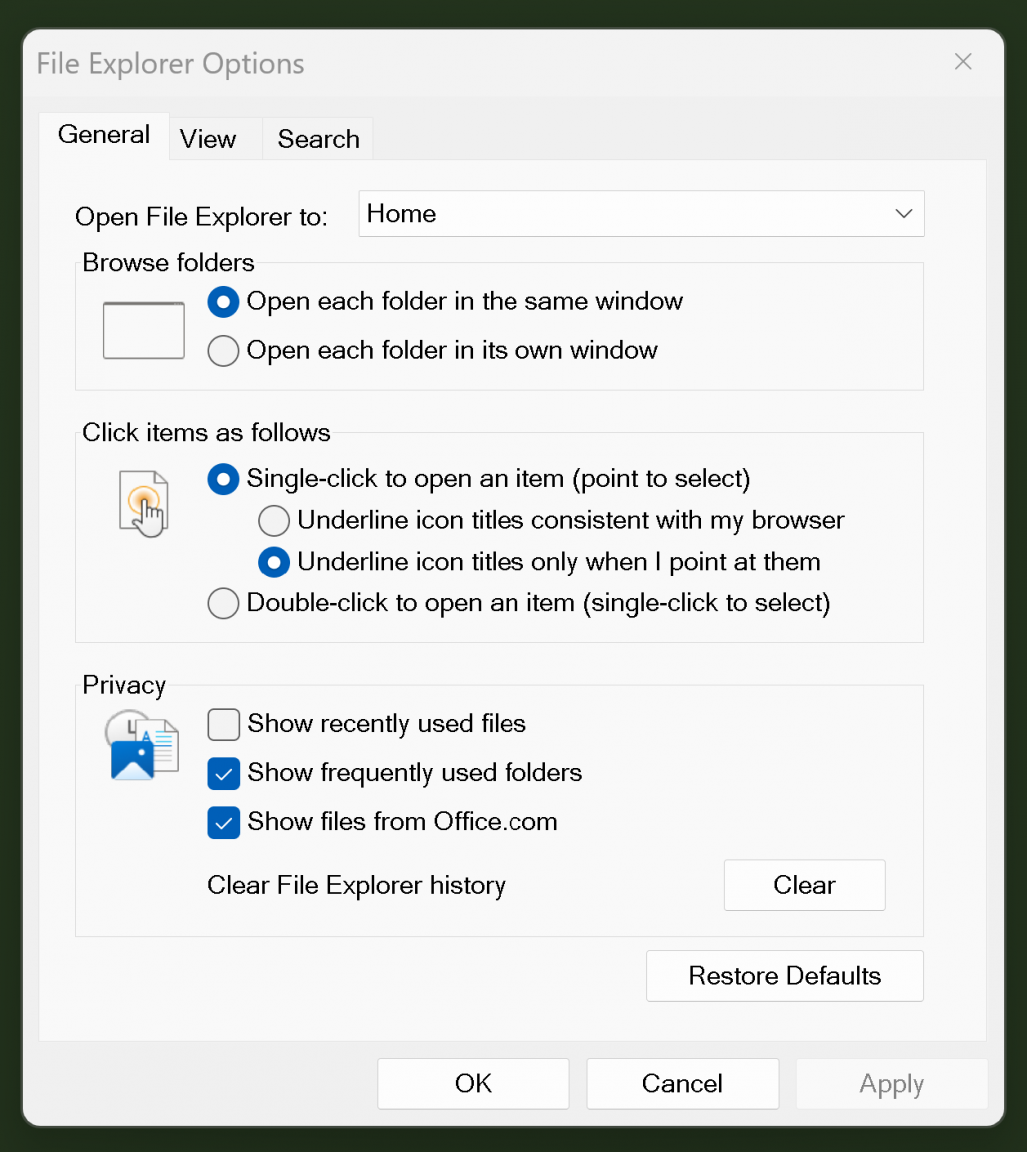Click the 'Privacy' group label
This screenshot has height=1152, width=1027.
click(x=124, y=685)
